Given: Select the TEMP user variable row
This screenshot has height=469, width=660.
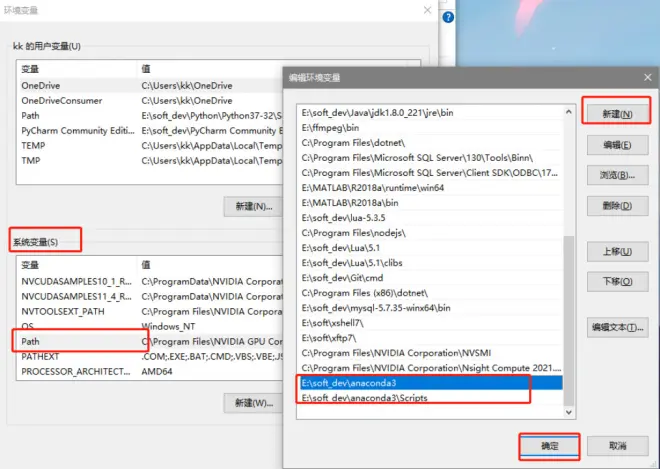Looking at the screenshot, I should click(x=151, y=146).
